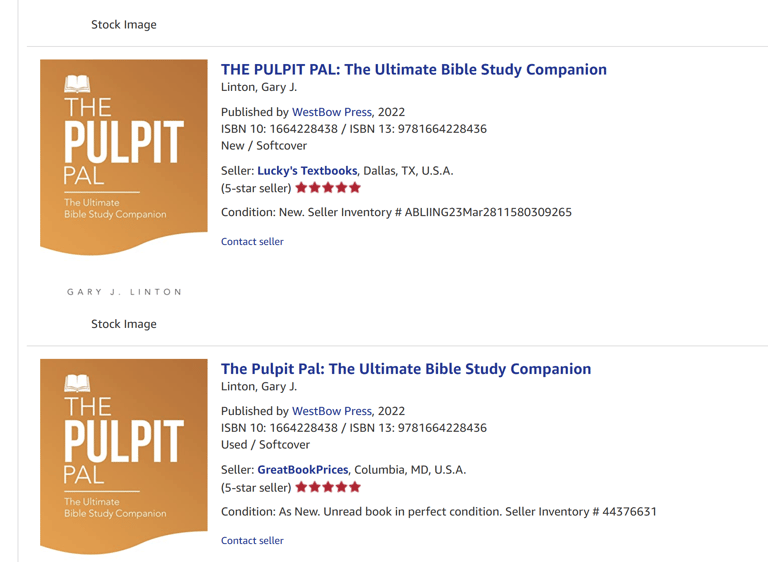This screenshot has height=562, width=768.
Task: Click the first star beside Lucky's Textbooks rating
Action: pyautogui.click(x=302, y=187)
